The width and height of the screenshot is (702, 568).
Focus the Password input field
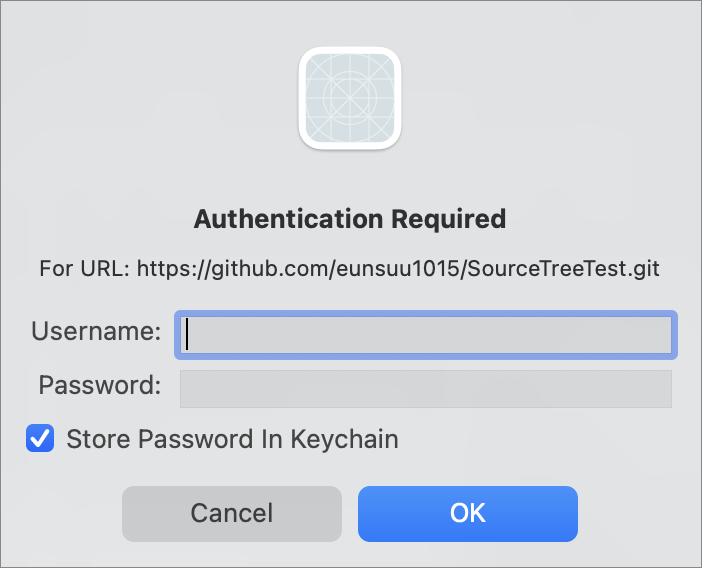426,389
